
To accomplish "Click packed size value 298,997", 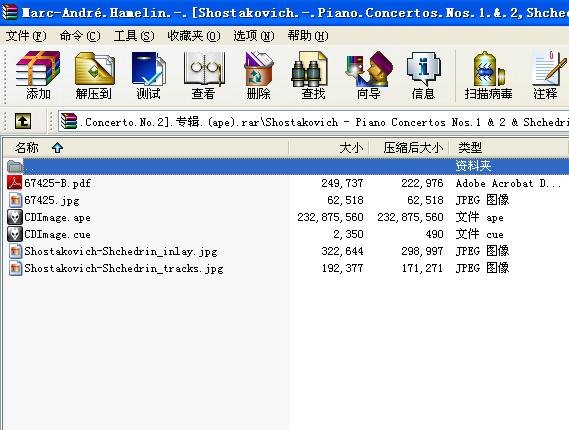I will tap(422, 251).
